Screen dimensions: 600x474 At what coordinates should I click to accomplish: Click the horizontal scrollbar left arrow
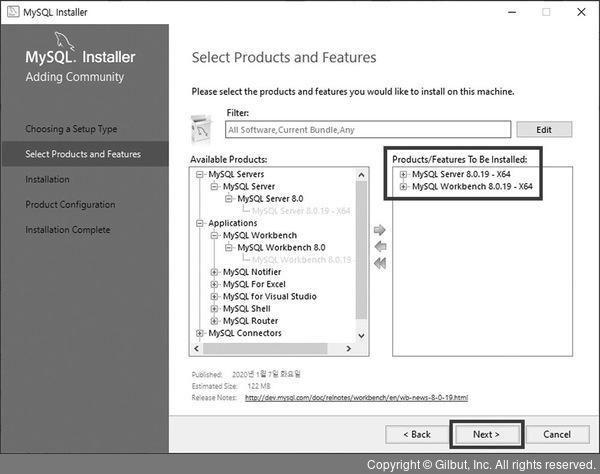(197, 349)
